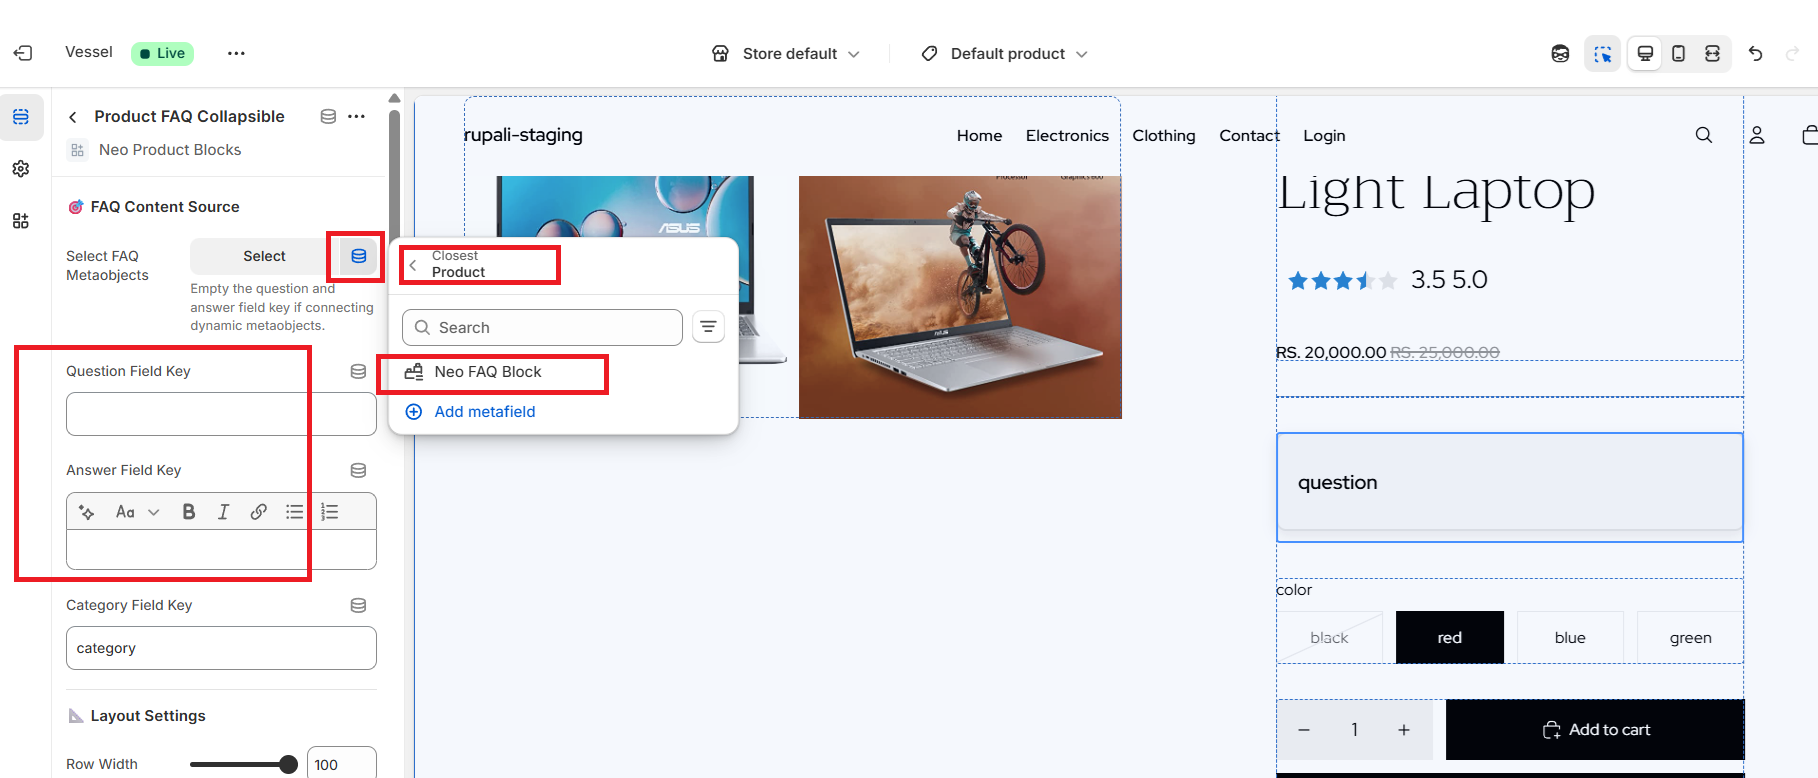1818x778 pixels.
Task: Click the Category Field Key input
Action: (221, 648)
